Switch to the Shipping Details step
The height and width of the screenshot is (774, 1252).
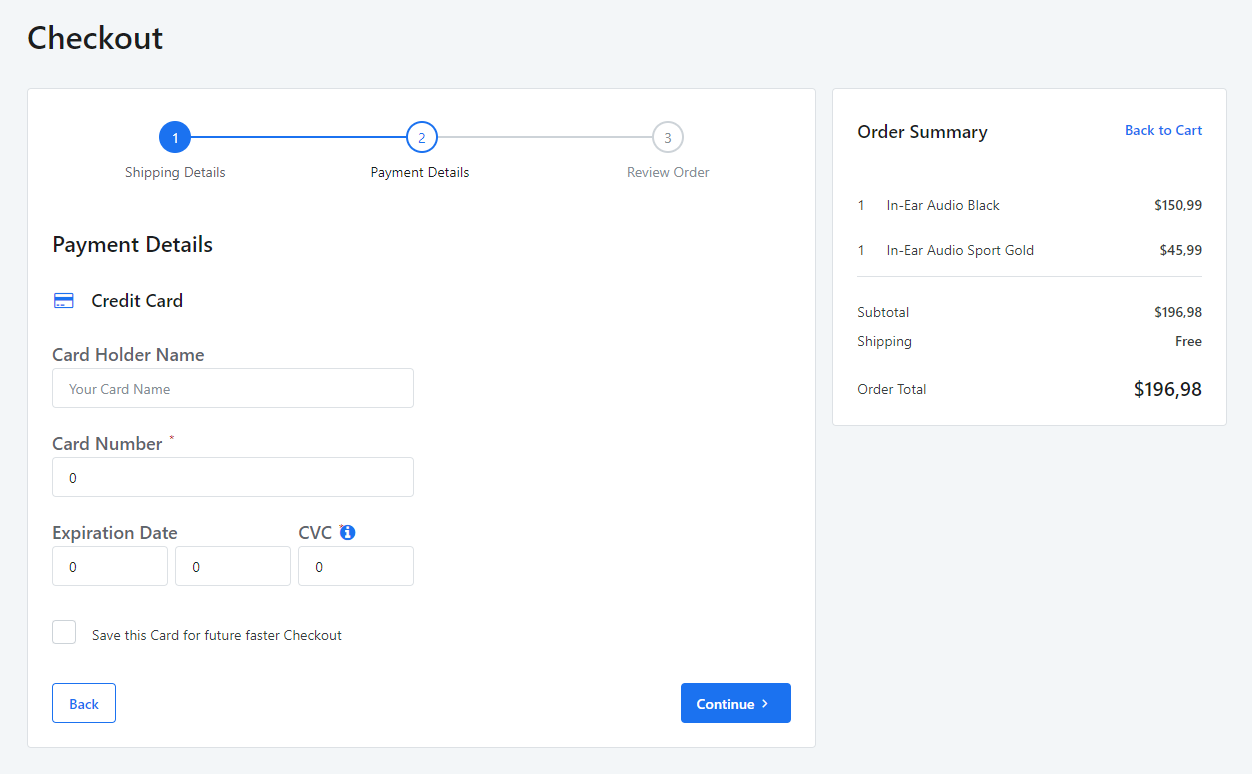point(175,172)
